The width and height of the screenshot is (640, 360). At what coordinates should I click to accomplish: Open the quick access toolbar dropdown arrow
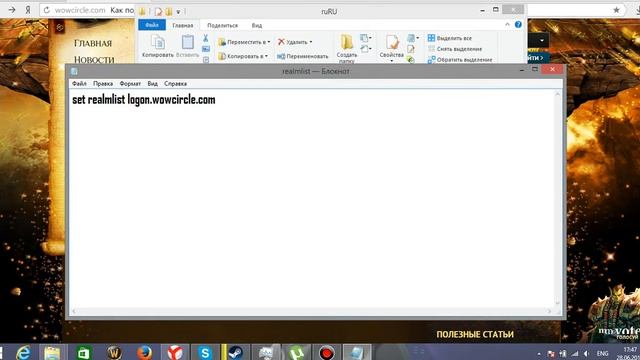pyautogui.click(x=178, y=12)
